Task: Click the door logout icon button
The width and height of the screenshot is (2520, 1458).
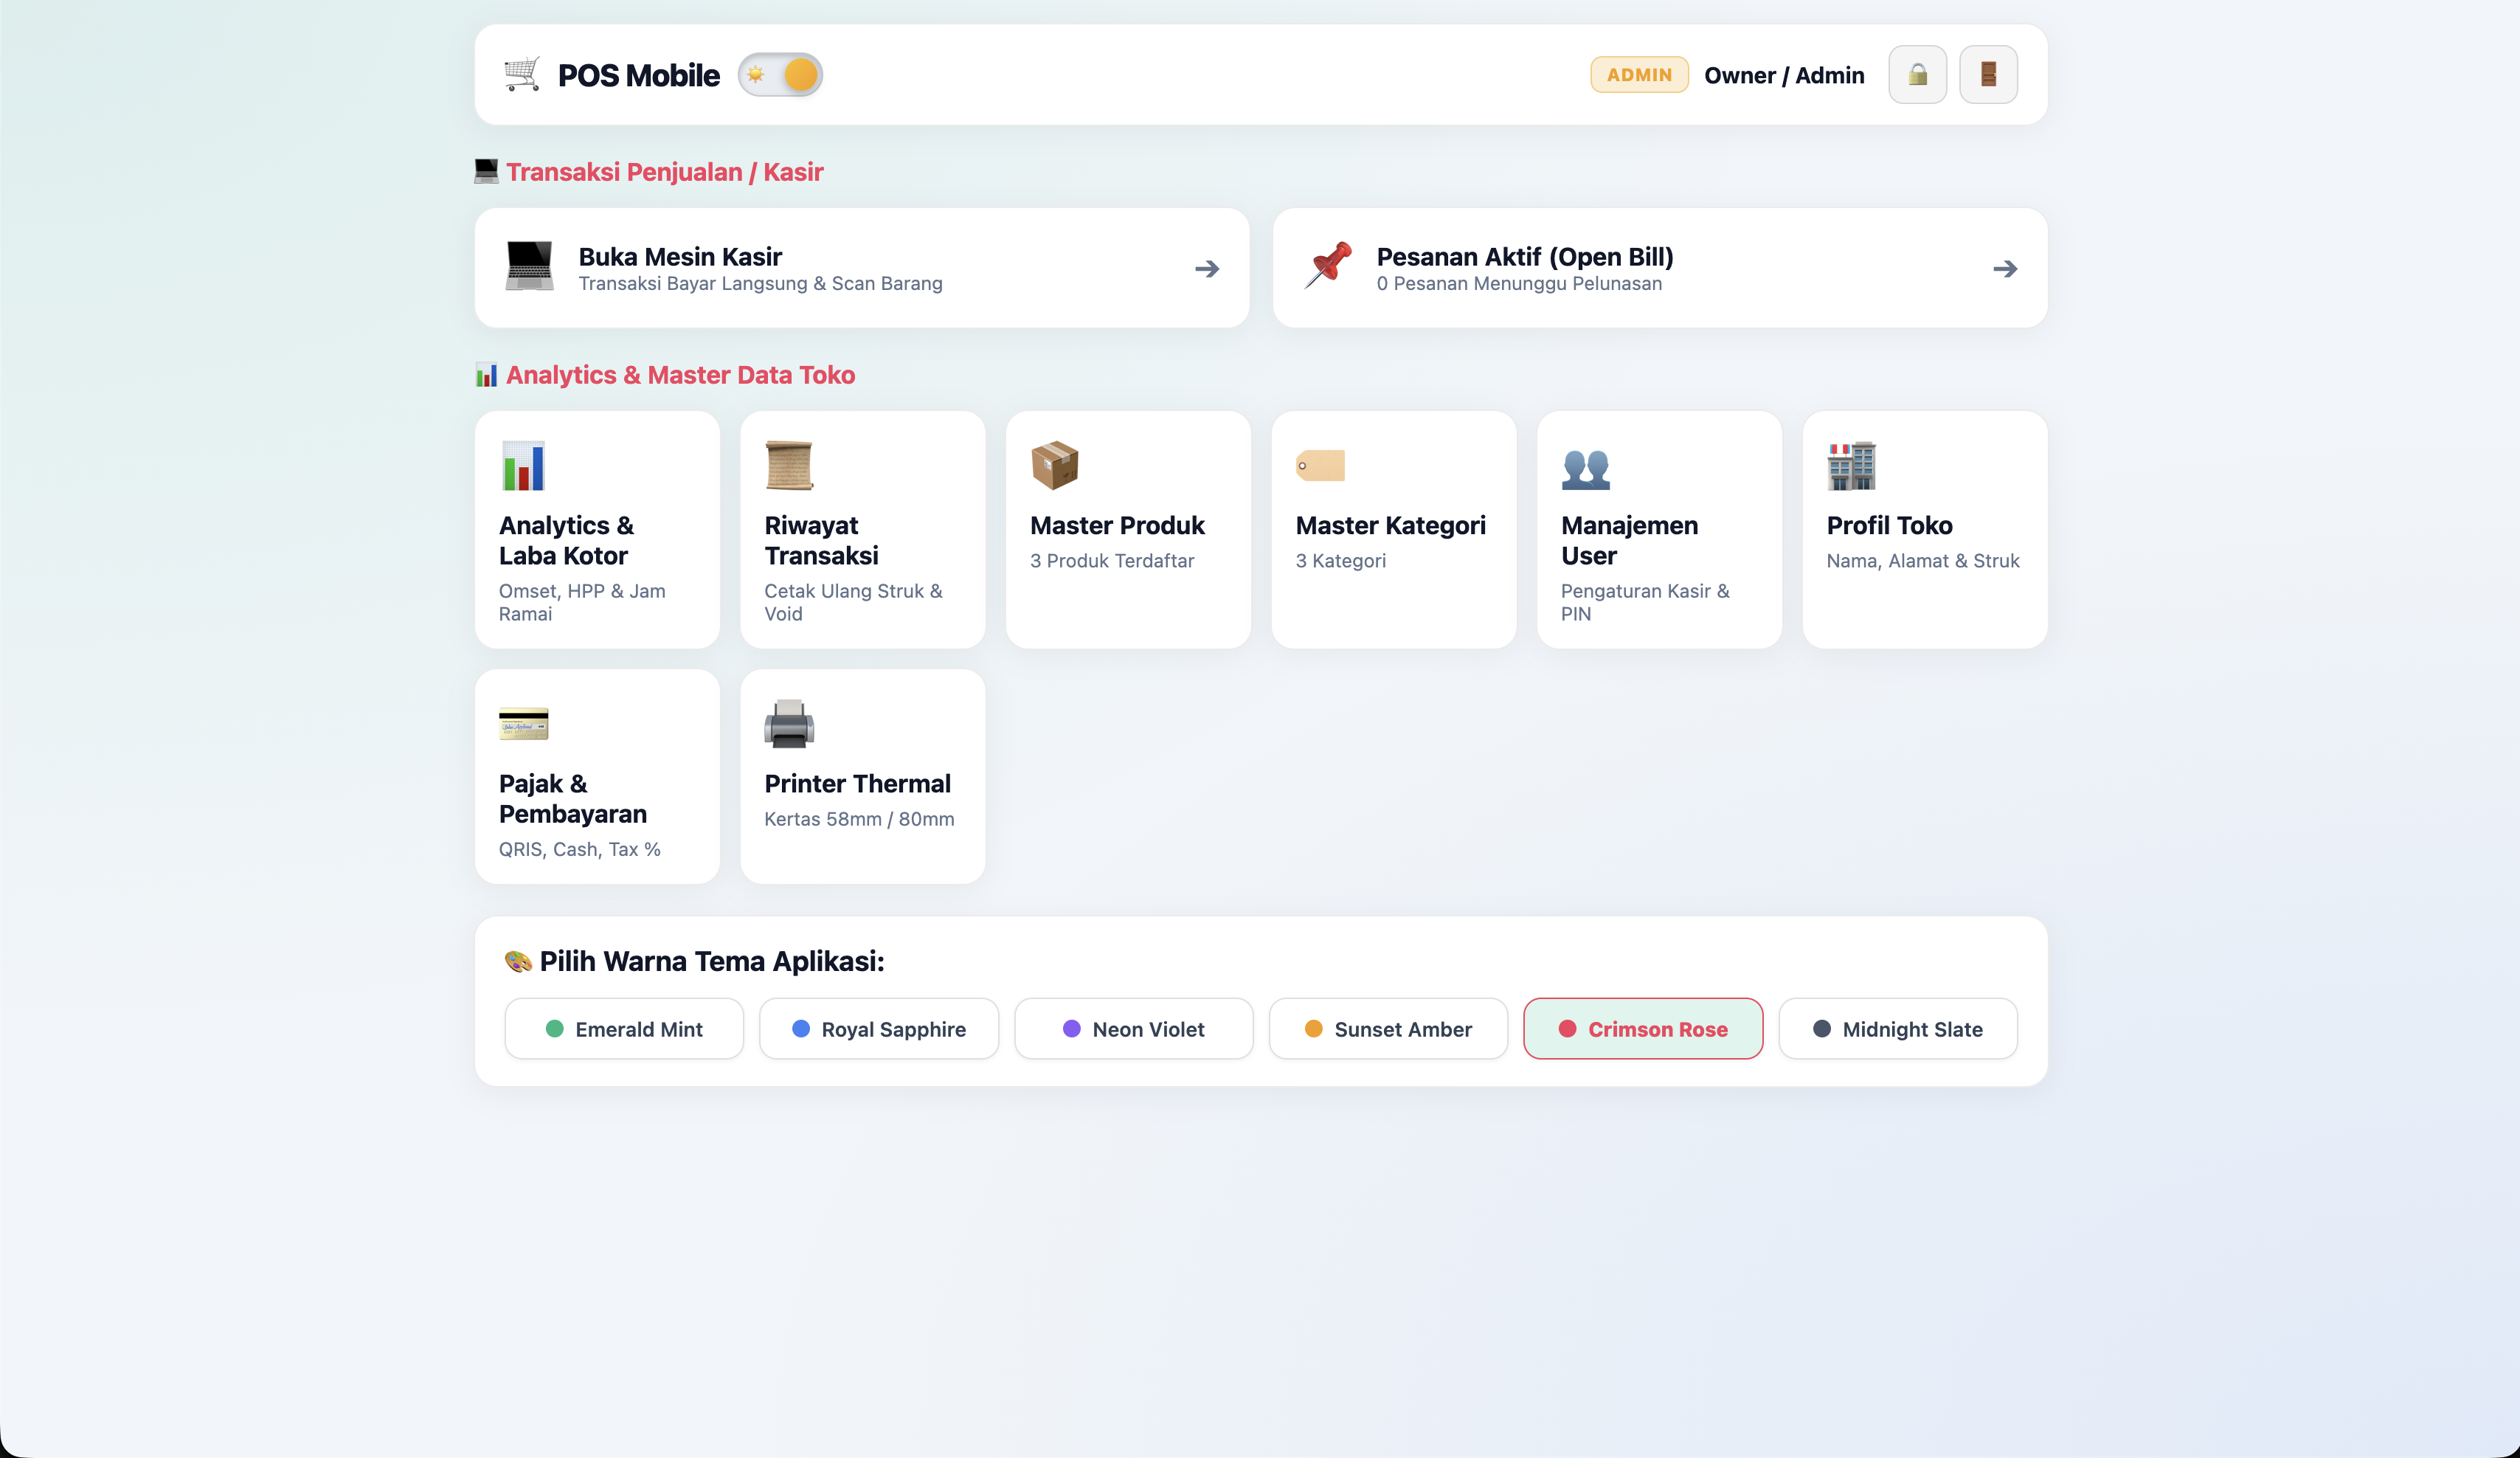Action: point(1988,75)
